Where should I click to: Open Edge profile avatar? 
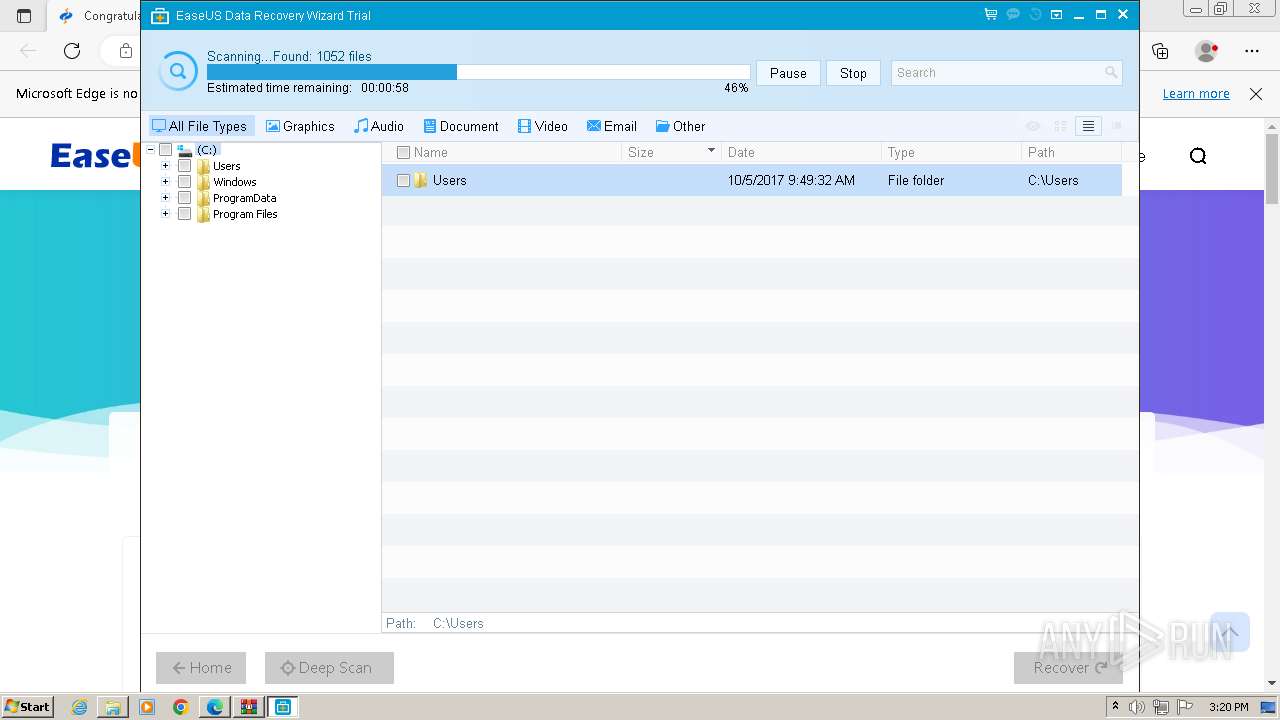tap(1207, 51)
